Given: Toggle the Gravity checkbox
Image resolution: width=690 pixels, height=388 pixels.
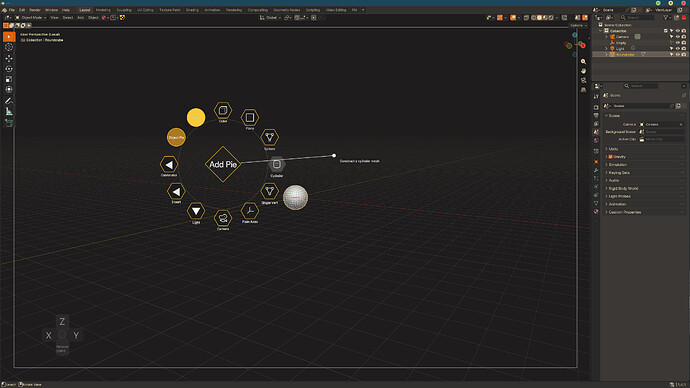Looking at the screenshot, I should point(610,157).
